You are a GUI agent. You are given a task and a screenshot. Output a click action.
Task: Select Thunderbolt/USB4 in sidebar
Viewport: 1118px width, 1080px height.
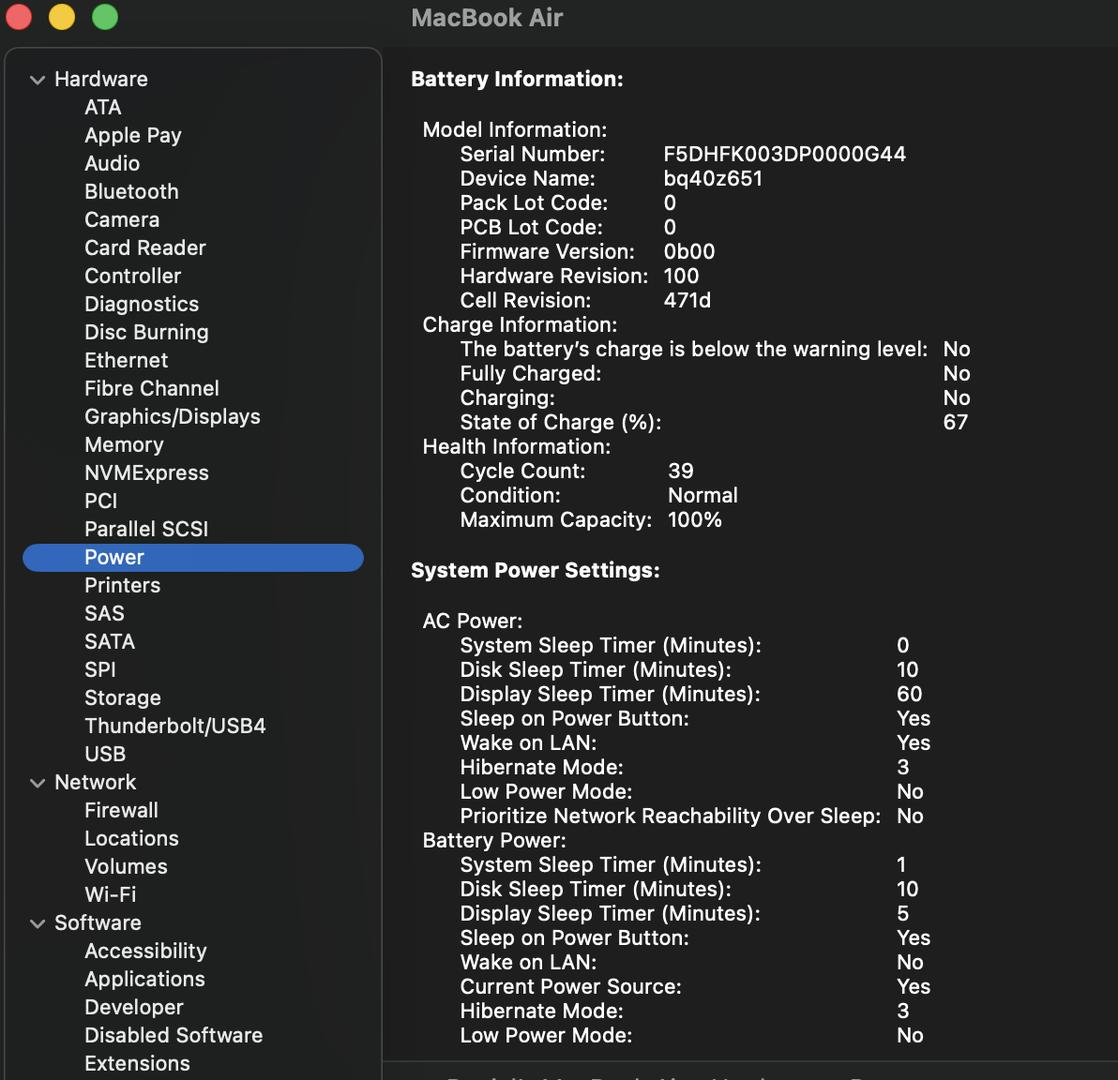pyautogui.click(x=175, y=726)
